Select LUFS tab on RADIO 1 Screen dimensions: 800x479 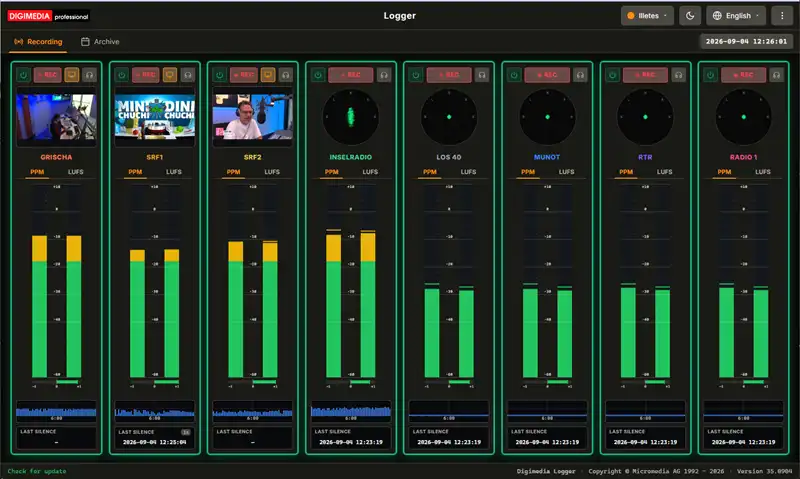[x=763, y=172]
